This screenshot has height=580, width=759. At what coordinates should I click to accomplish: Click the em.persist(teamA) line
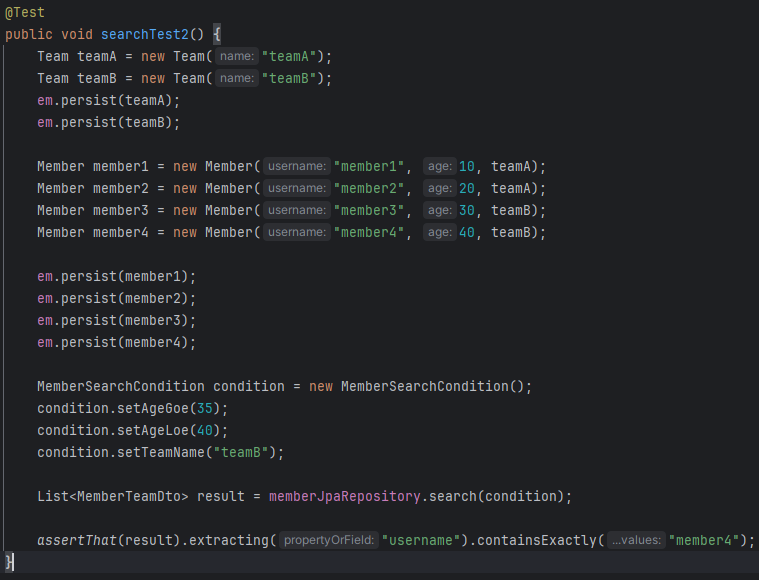tap(108, 101)
